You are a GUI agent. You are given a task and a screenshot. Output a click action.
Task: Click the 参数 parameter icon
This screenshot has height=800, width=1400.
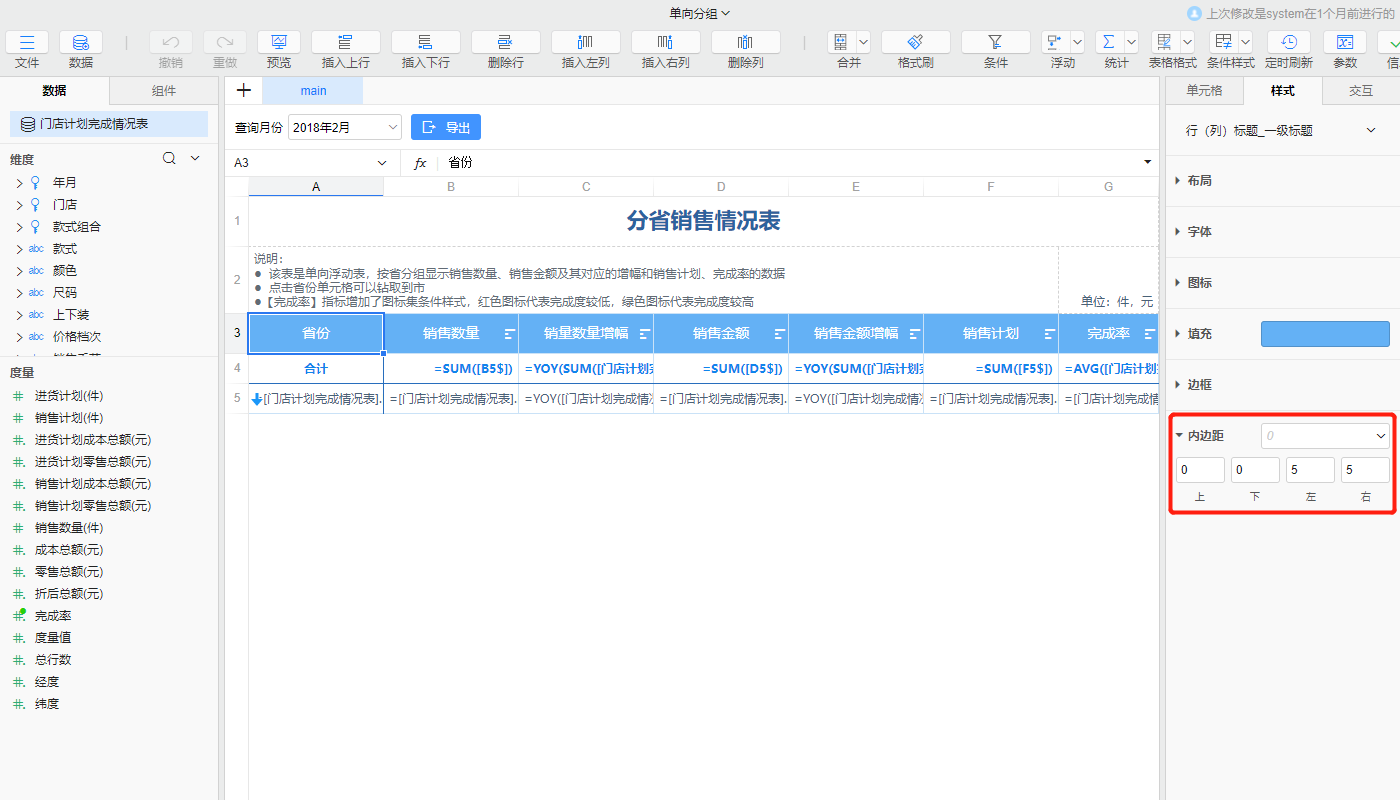tap(1344, 43)
